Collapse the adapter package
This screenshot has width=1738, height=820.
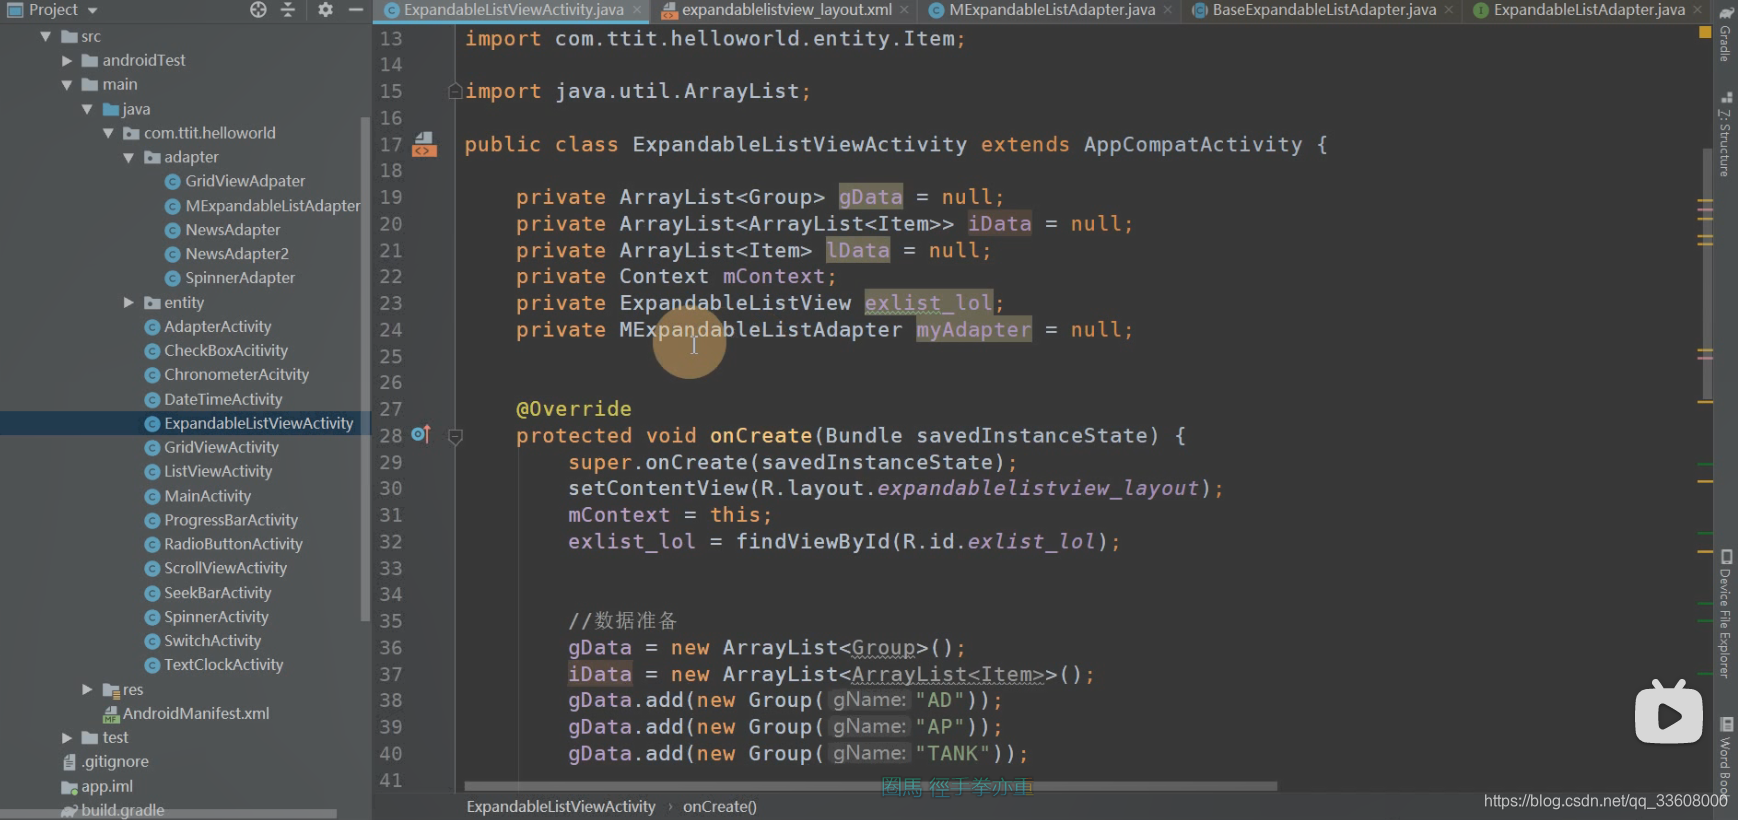pos(128,157)
